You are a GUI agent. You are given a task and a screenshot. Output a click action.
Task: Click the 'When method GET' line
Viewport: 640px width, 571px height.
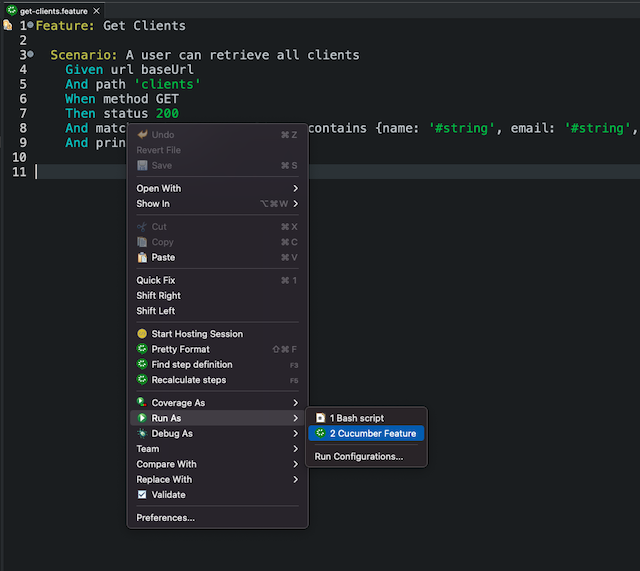tap(122, 99)
